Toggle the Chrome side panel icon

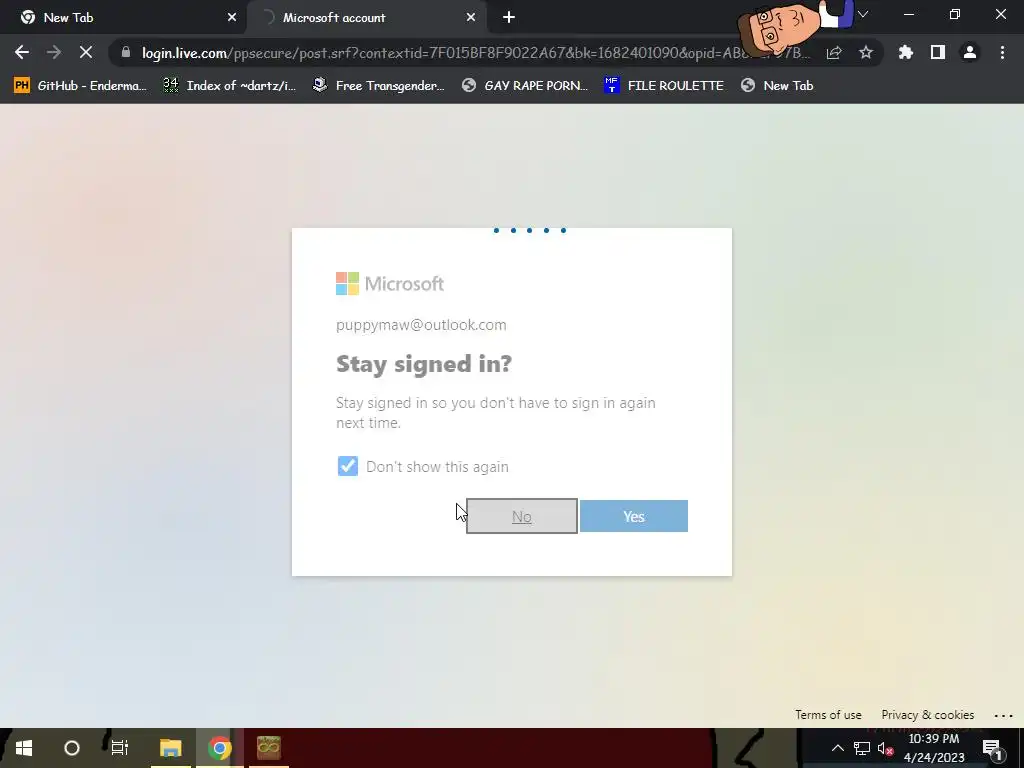(938, 52)
